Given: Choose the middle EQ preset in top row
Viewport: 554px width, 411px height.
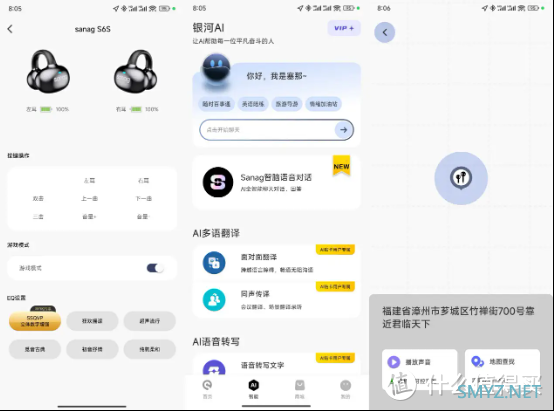Looking at the screenshot, I should pos(92,321).
